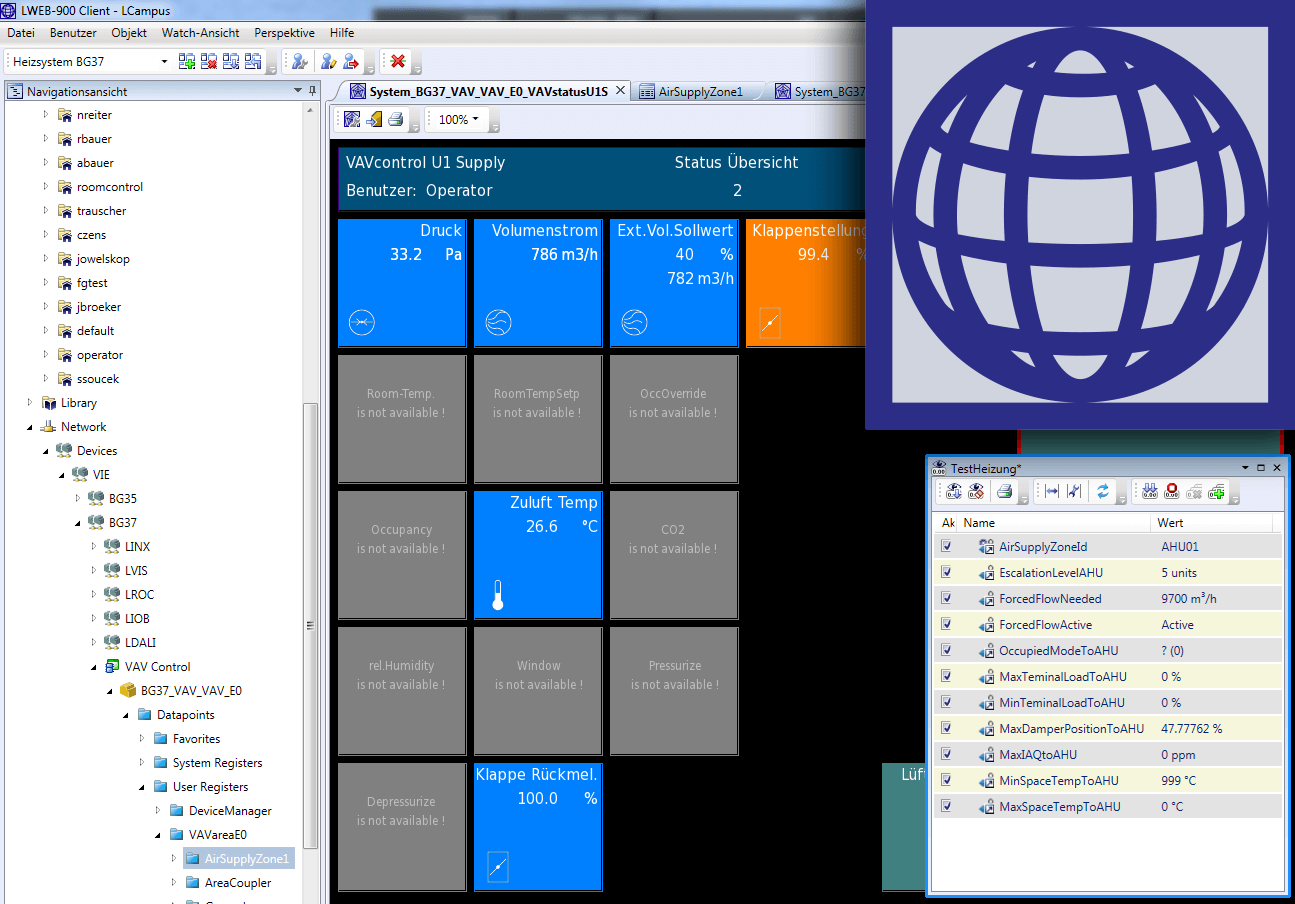Click the Klappenstellung orange tile
The height and width of the screenshot is (904, 1295).
(x=805, y=283)
